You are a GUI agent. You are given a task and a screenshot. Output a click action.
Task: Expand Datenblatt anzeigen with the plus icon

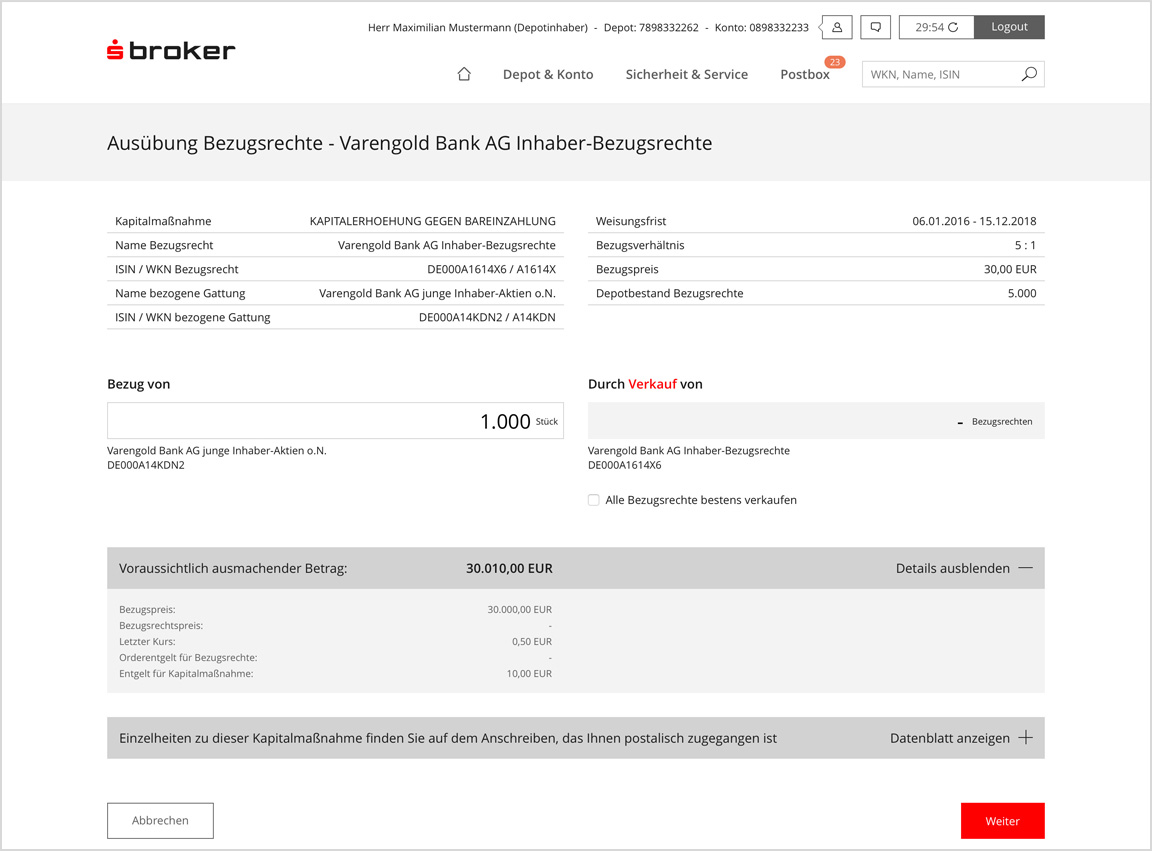click(x=1026, y=737)
